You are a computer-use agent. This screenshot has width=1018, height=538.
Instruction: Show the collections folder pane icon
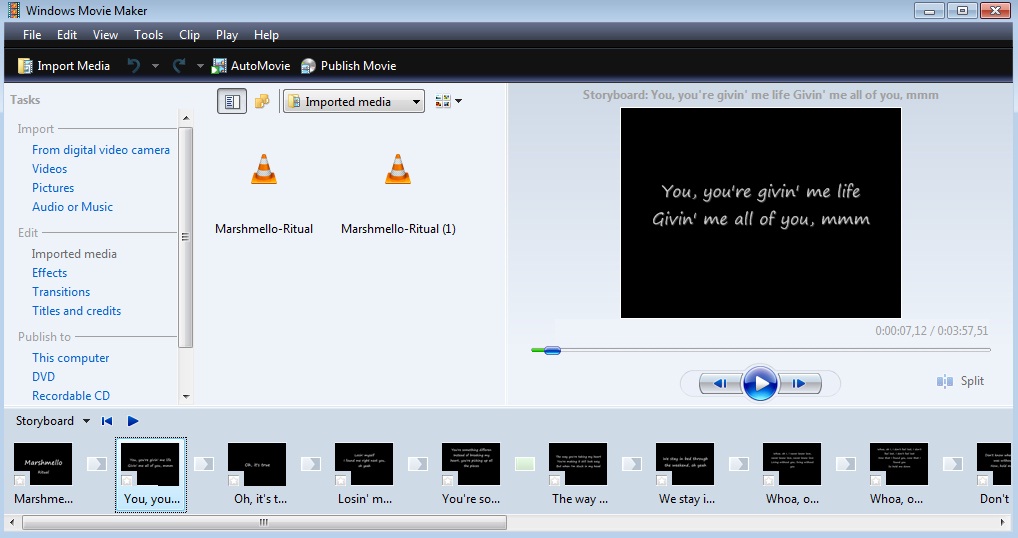tap(262, 101)
